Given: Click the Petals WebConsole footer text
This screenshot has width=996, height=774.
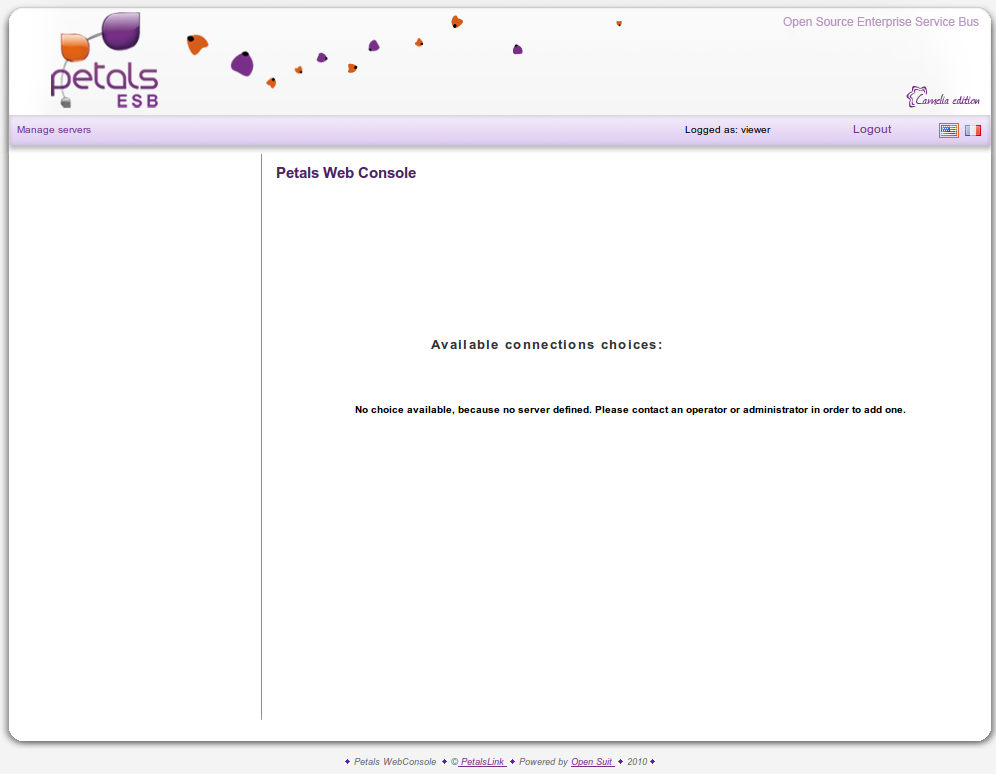Looking at the screenshot, I should pos(395,762).
